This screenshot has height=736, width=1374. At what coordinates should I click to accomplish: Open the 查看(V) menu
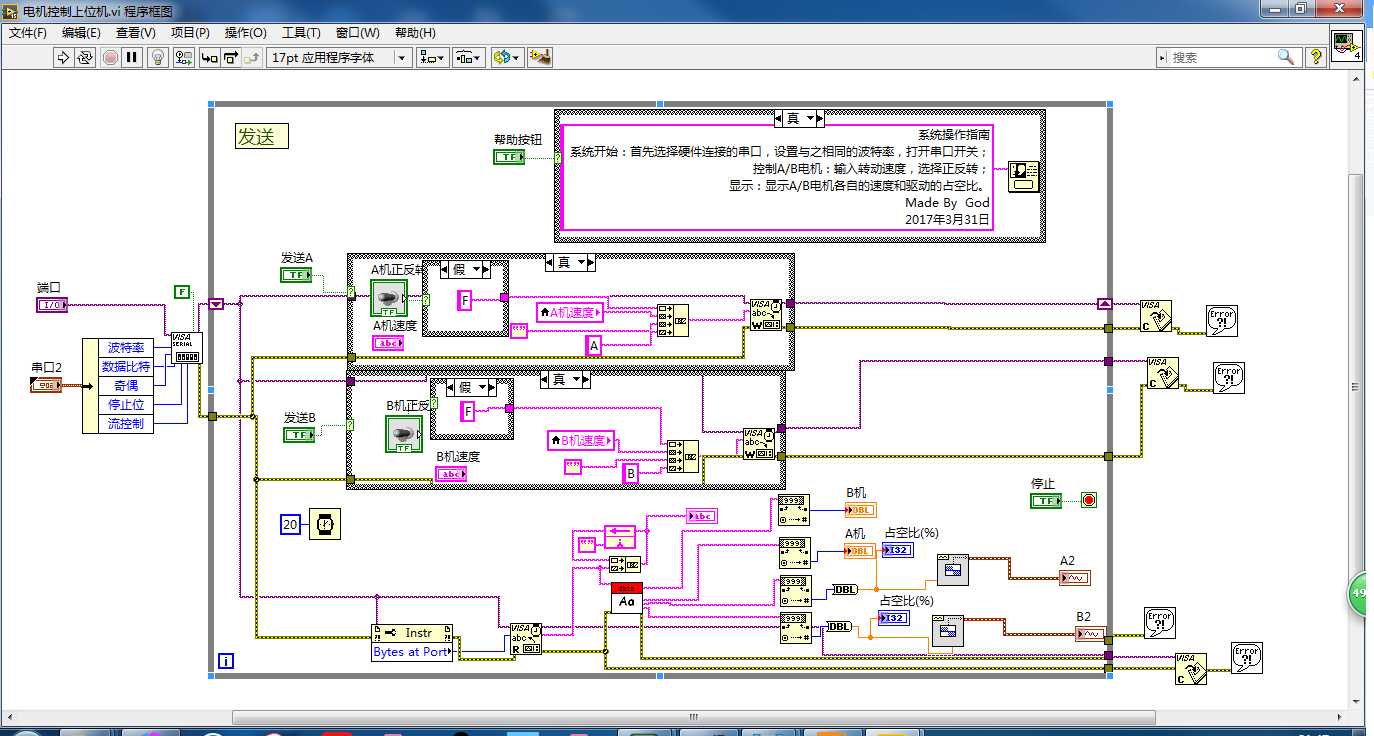pos(136,32)
